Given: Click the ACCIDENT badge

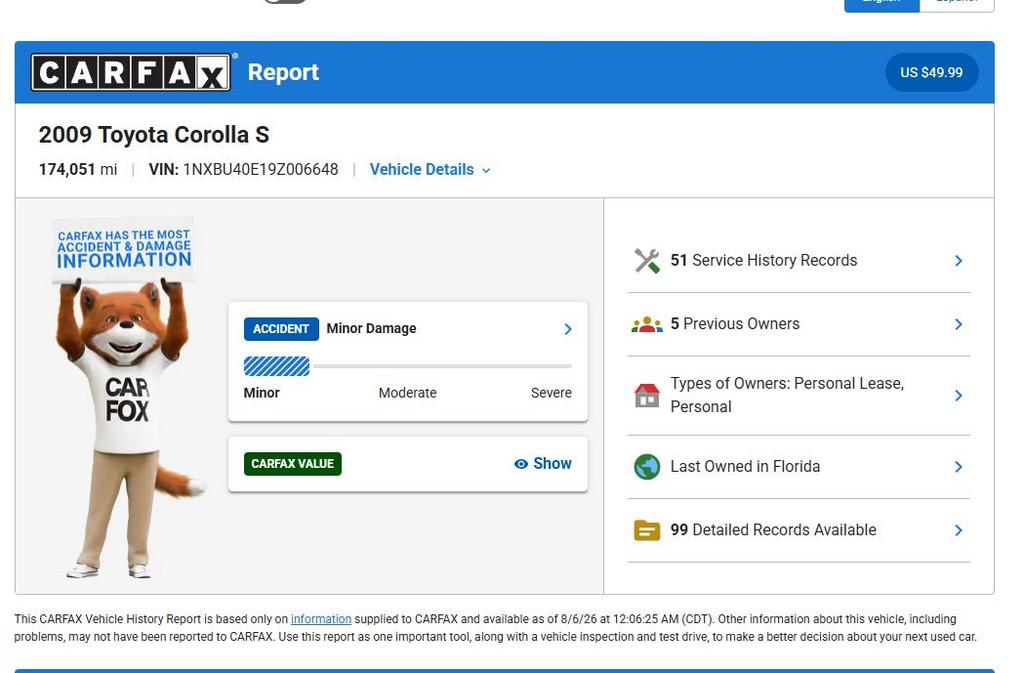Looking at the screenshot, I should coord(281,329).
